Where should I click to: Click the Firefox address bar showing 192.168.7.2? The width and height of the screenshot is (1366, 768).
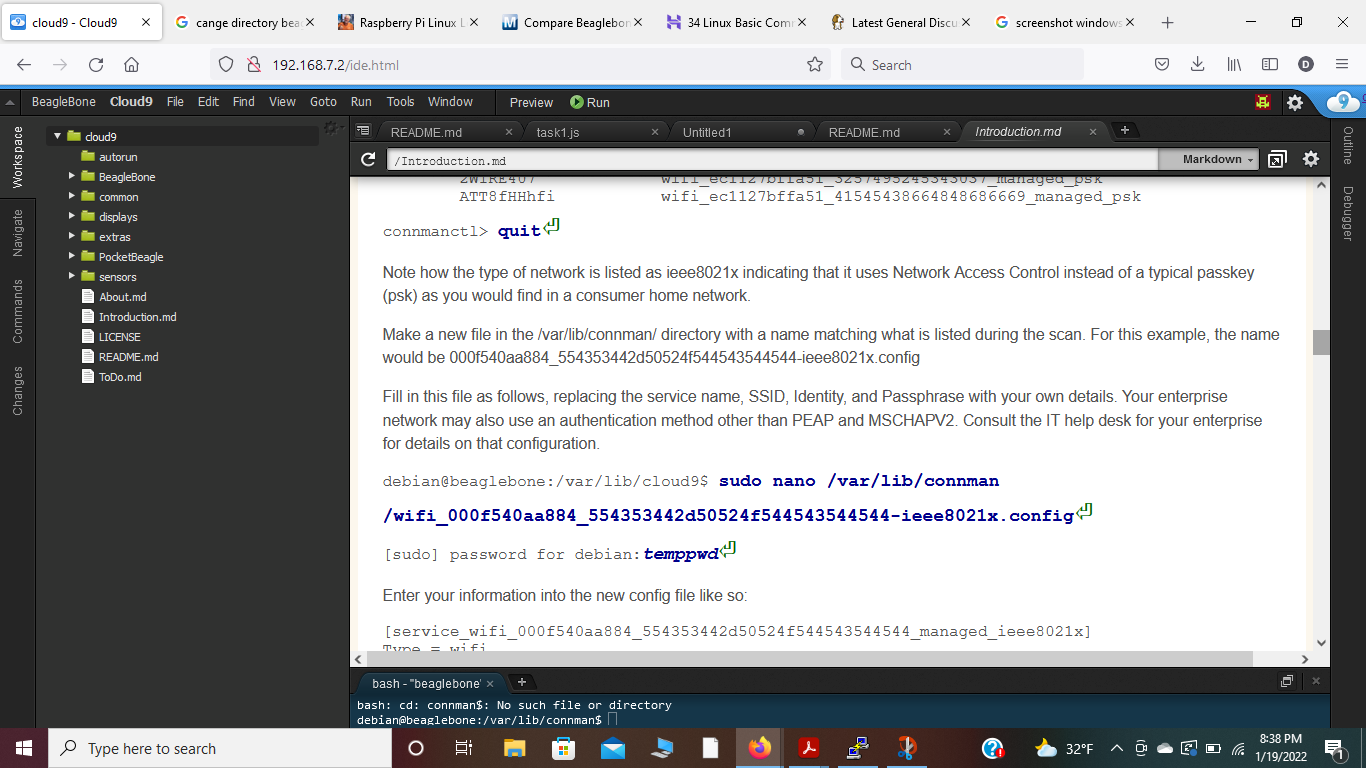tap(520, 64)
